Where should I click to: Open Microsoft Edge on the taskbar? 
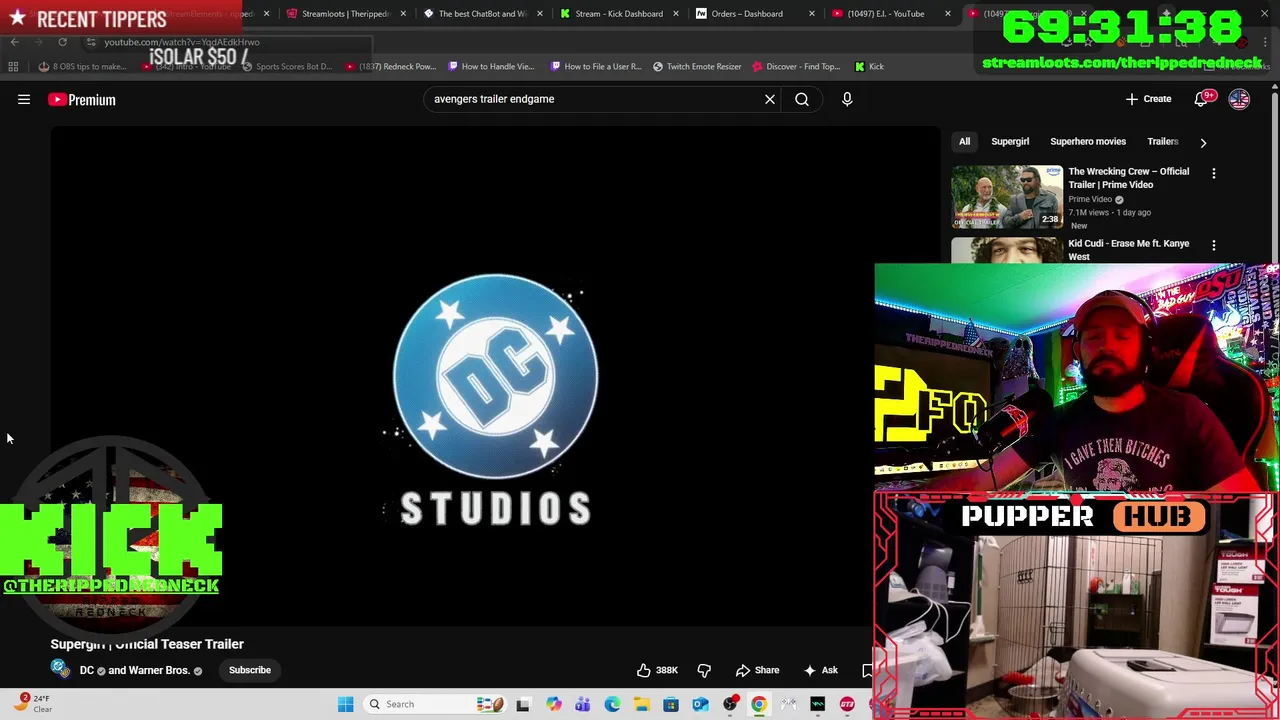click(x=612, y=704)
